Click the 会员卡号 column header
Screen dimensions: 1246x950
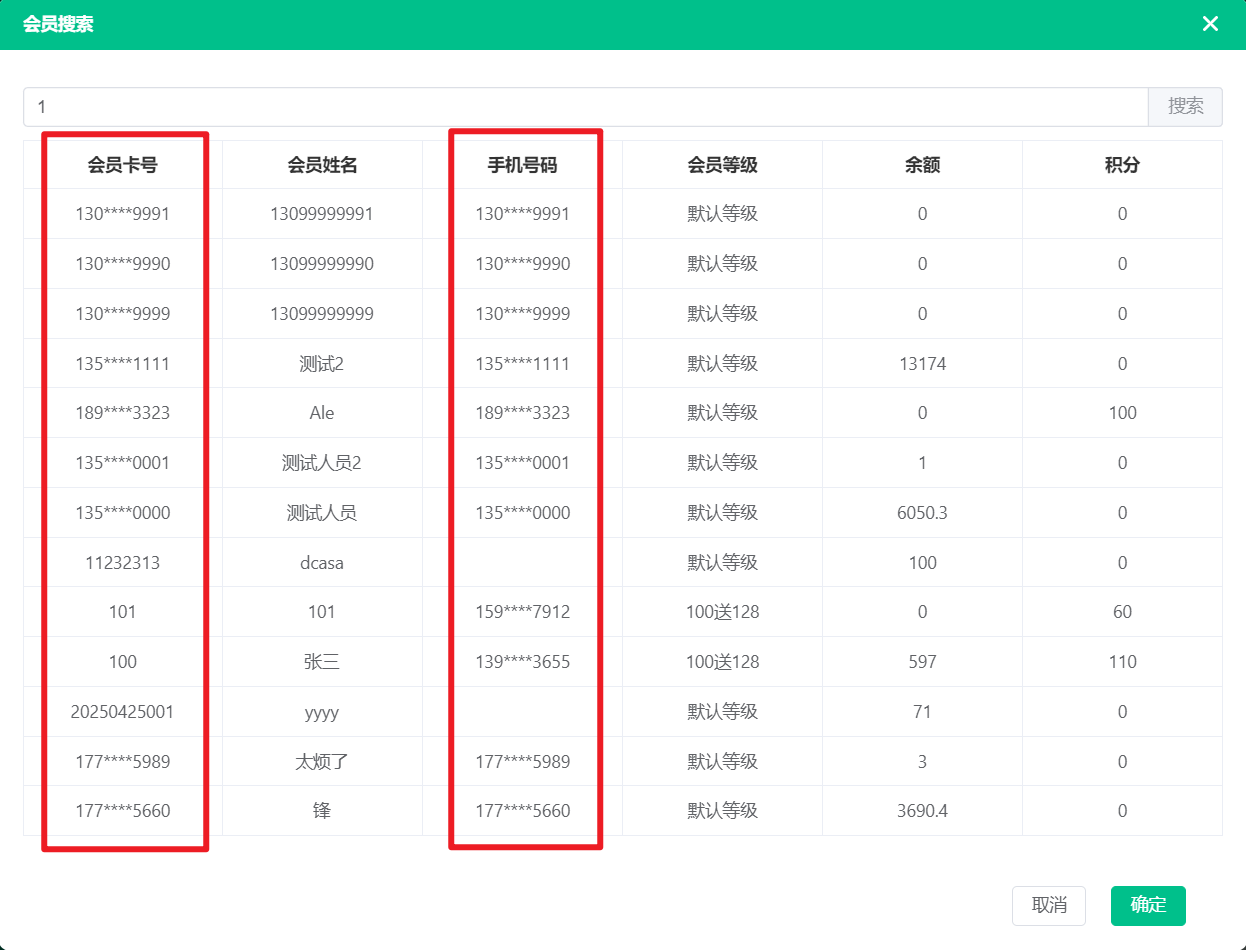point(123,165)
